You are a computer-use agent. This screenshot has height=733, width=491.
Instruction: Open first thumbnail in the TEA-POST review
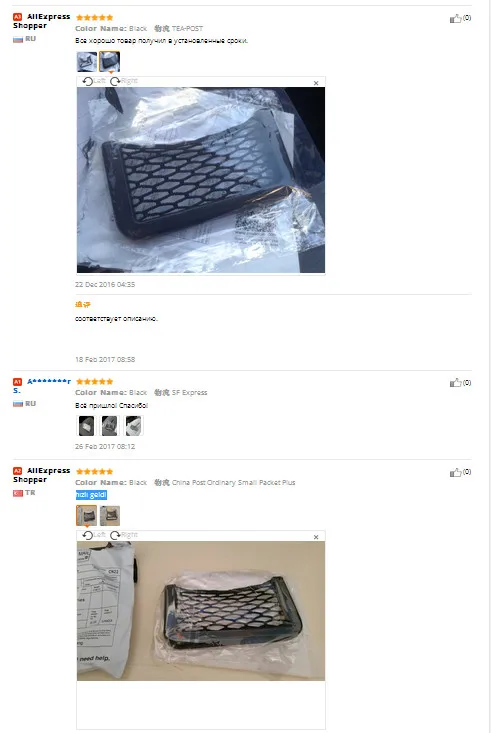click(x=87, y=62)
